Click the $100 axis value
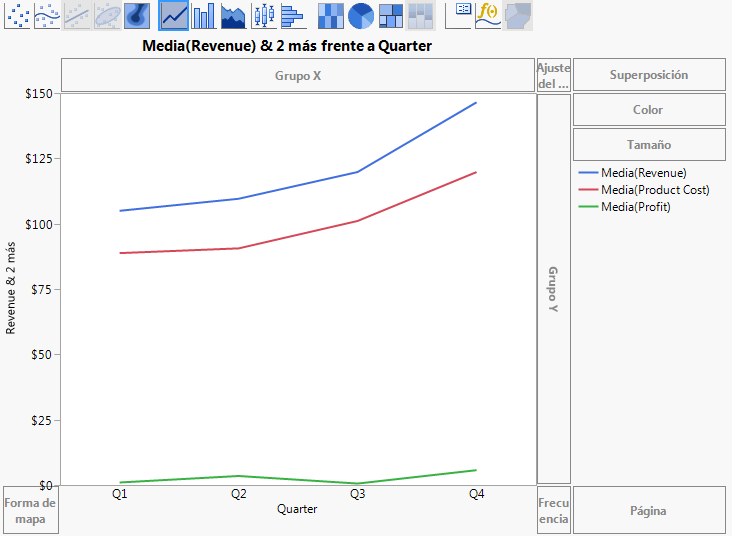Viewport: 732px width, 536px height. point(39,225)
